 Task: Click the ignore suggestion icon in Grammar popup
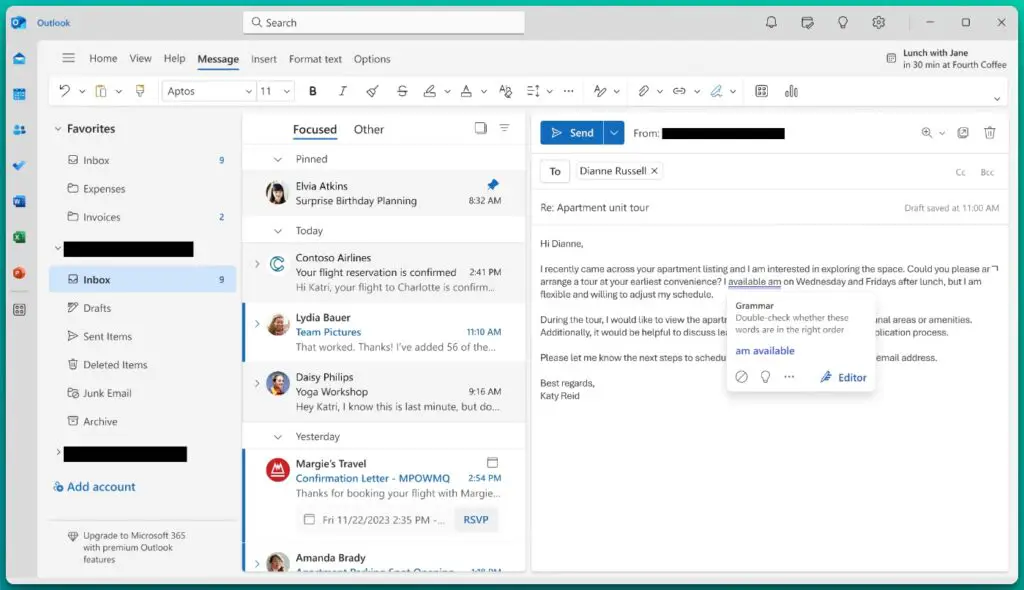(x=741, y=377)
